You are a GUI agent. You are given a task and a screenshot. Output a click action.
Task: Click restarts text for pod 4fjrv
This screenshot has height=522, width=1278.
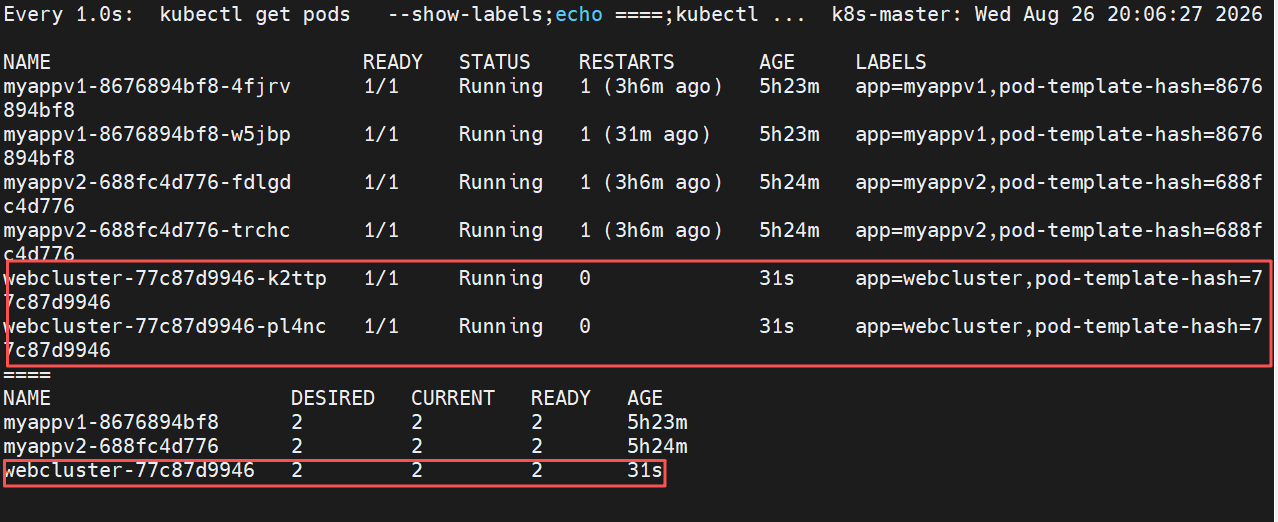[x=651, y=87]
